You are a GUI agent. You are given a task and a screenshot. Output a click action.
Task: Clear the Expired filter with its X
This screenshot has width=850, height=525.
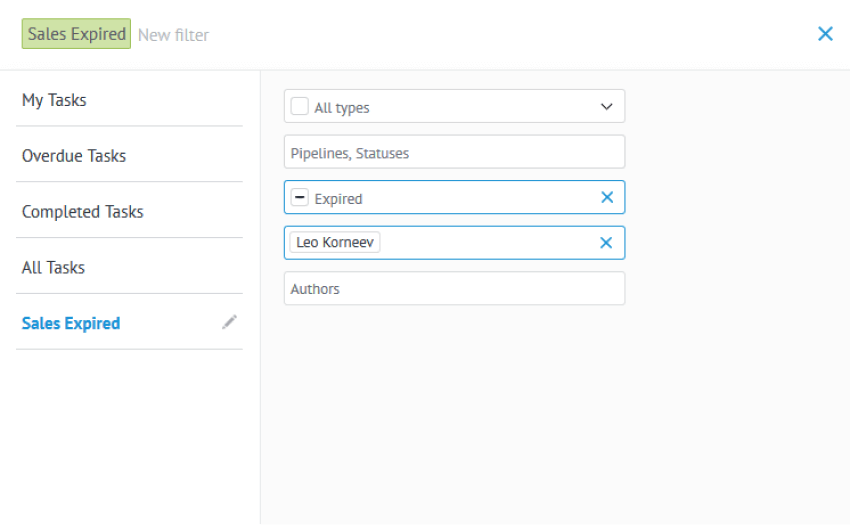607,197
